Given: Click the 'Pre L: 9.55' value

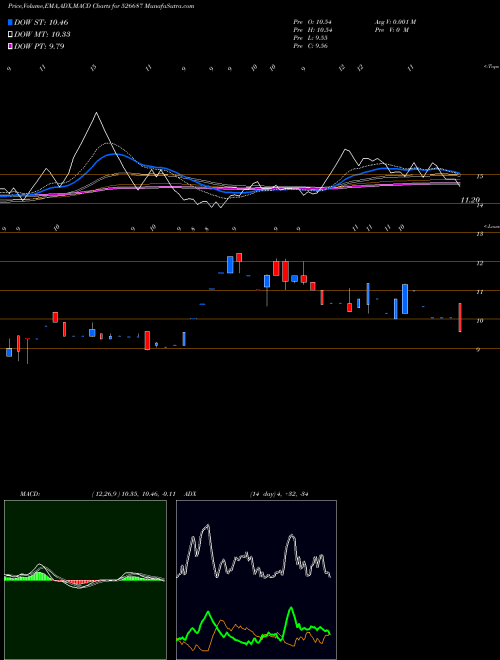Looking at the screenshot, I should (311, 38).
